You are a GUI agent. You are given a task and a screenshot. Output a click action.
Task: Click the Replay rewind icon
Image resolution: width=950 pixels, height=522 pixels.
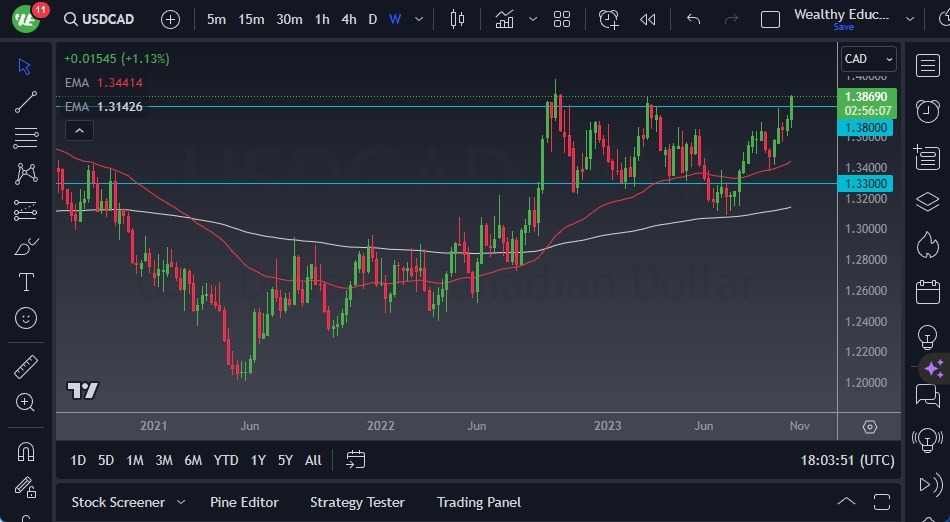tap(648, 19)
